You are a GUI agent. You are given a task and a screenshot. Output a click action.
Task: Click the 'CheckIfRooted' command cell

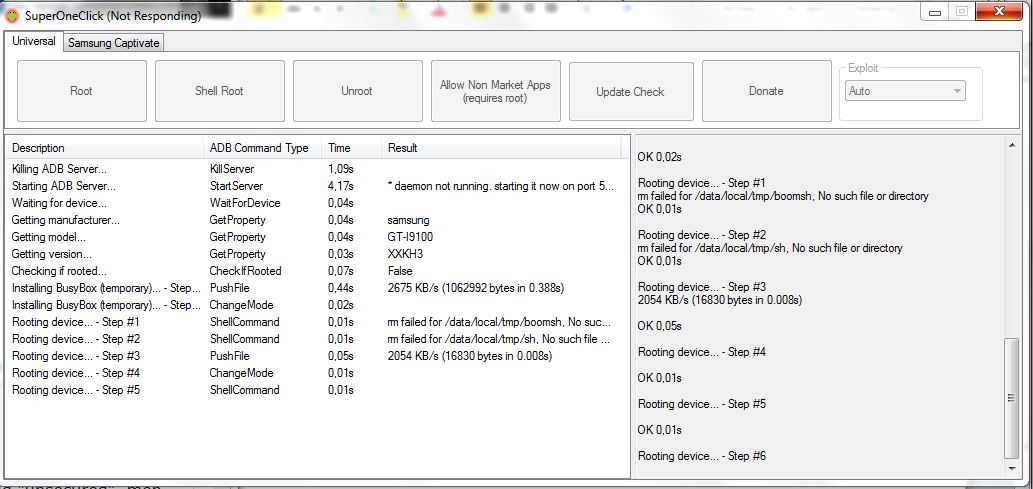click(245, 271)
